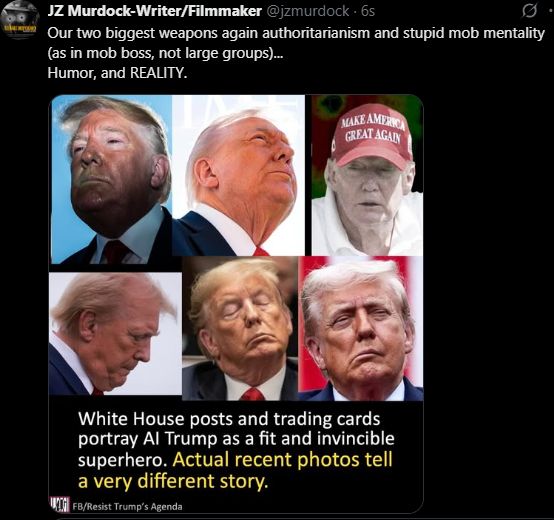The width and height of the screenshot is (554, 520).
Task: Click the 'Humor, and REALITY.' tweet line
Action: tap(117, 73)
